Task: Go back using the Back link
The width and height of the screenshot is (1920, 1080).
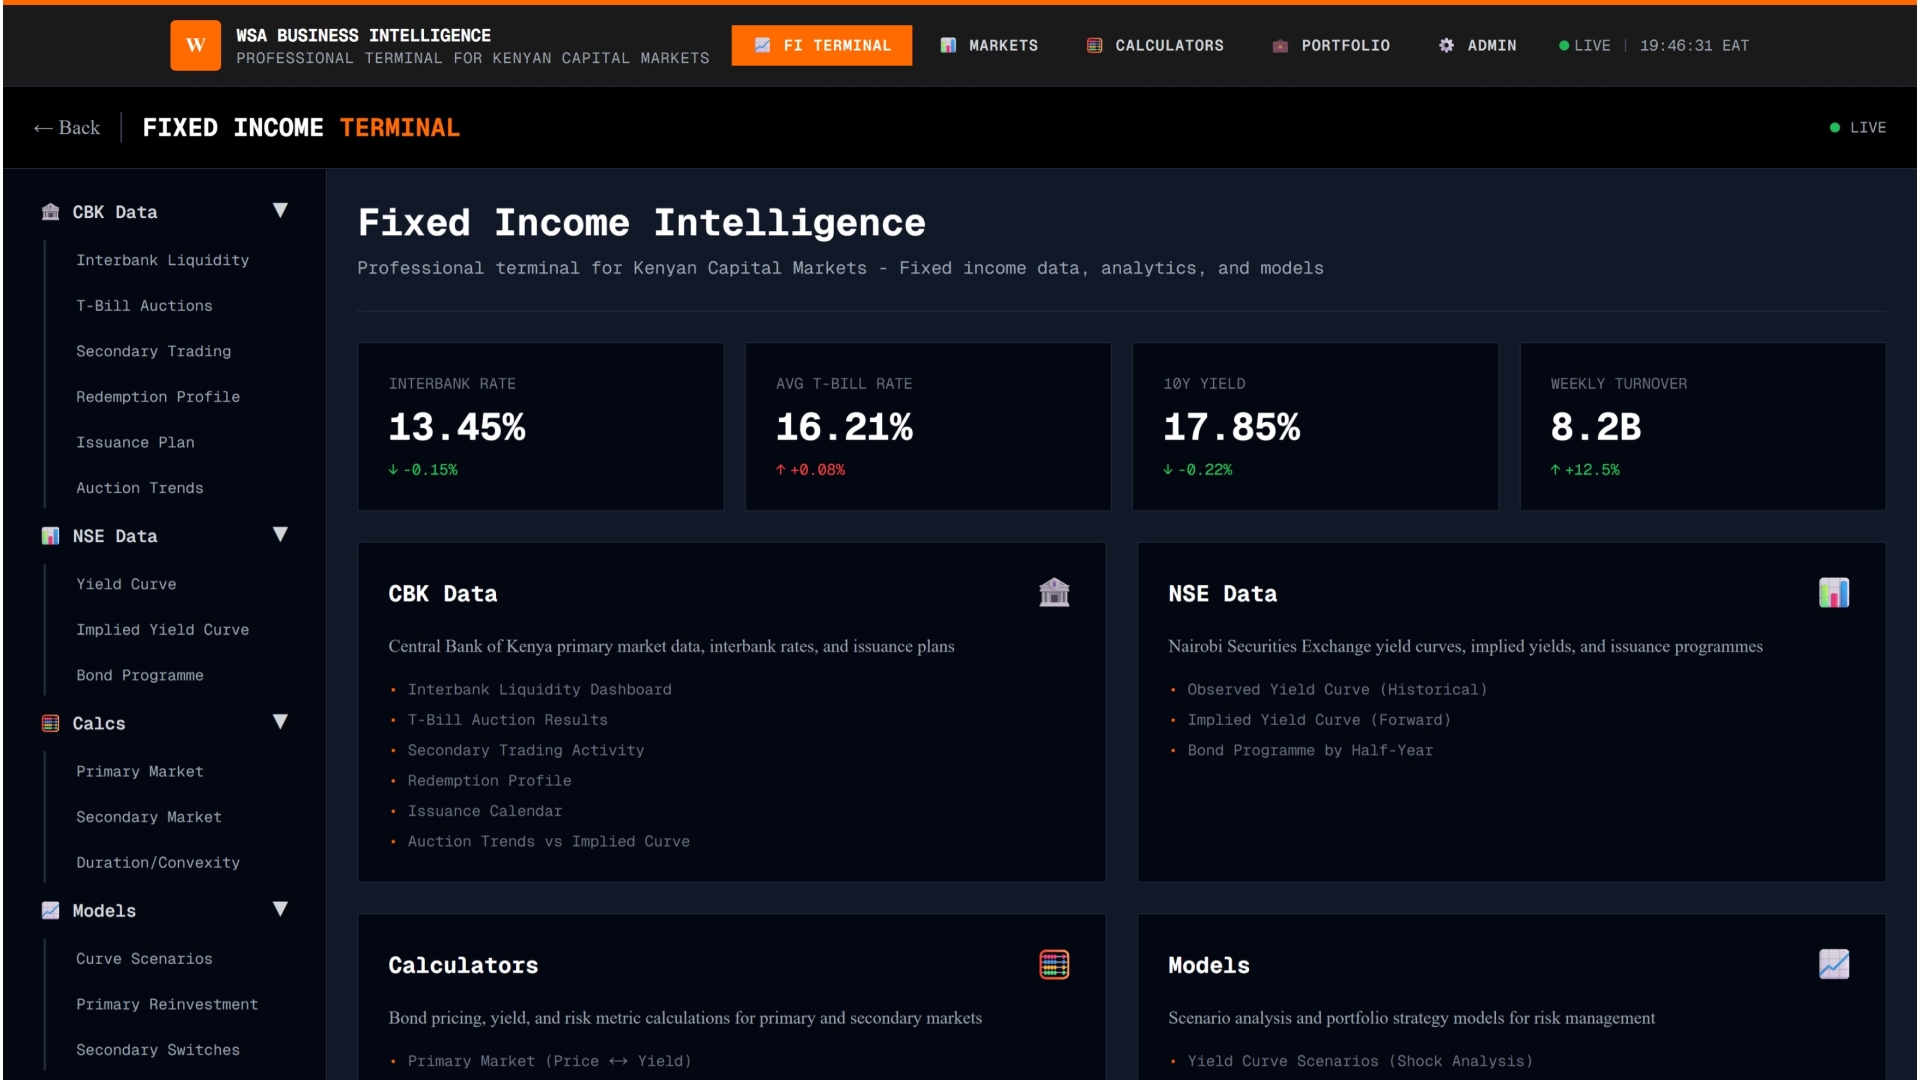Action: tap(67, 127)
